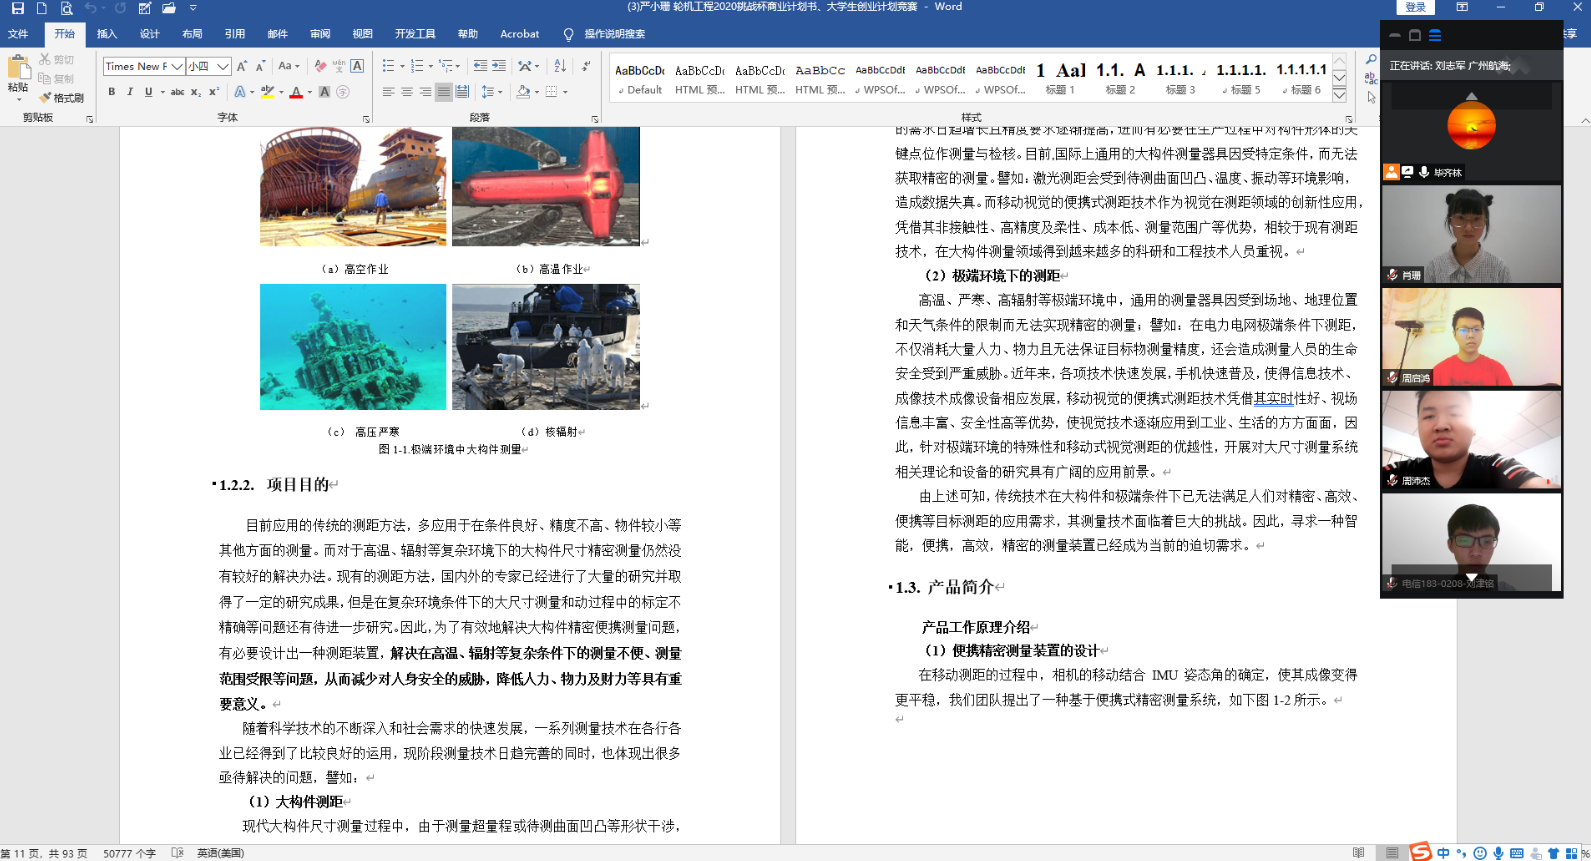The image size is (1591, 861).
Task: Click the grow font size icon
Action: click(242, 66)
